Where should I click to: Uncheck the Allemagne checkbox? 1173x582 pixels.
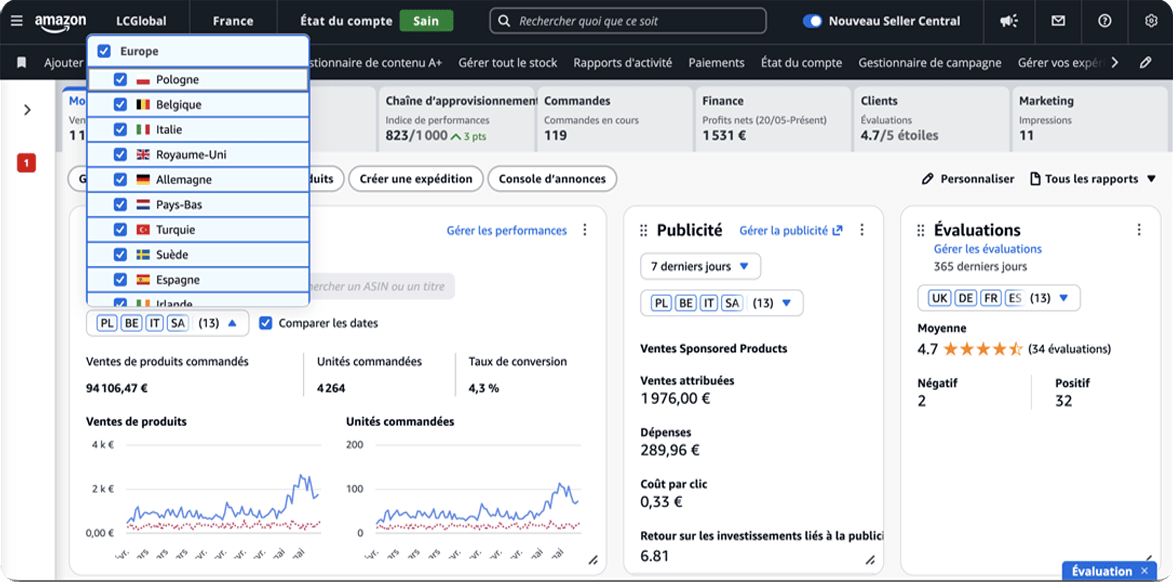pyautogui.click(x=120, y=180)
